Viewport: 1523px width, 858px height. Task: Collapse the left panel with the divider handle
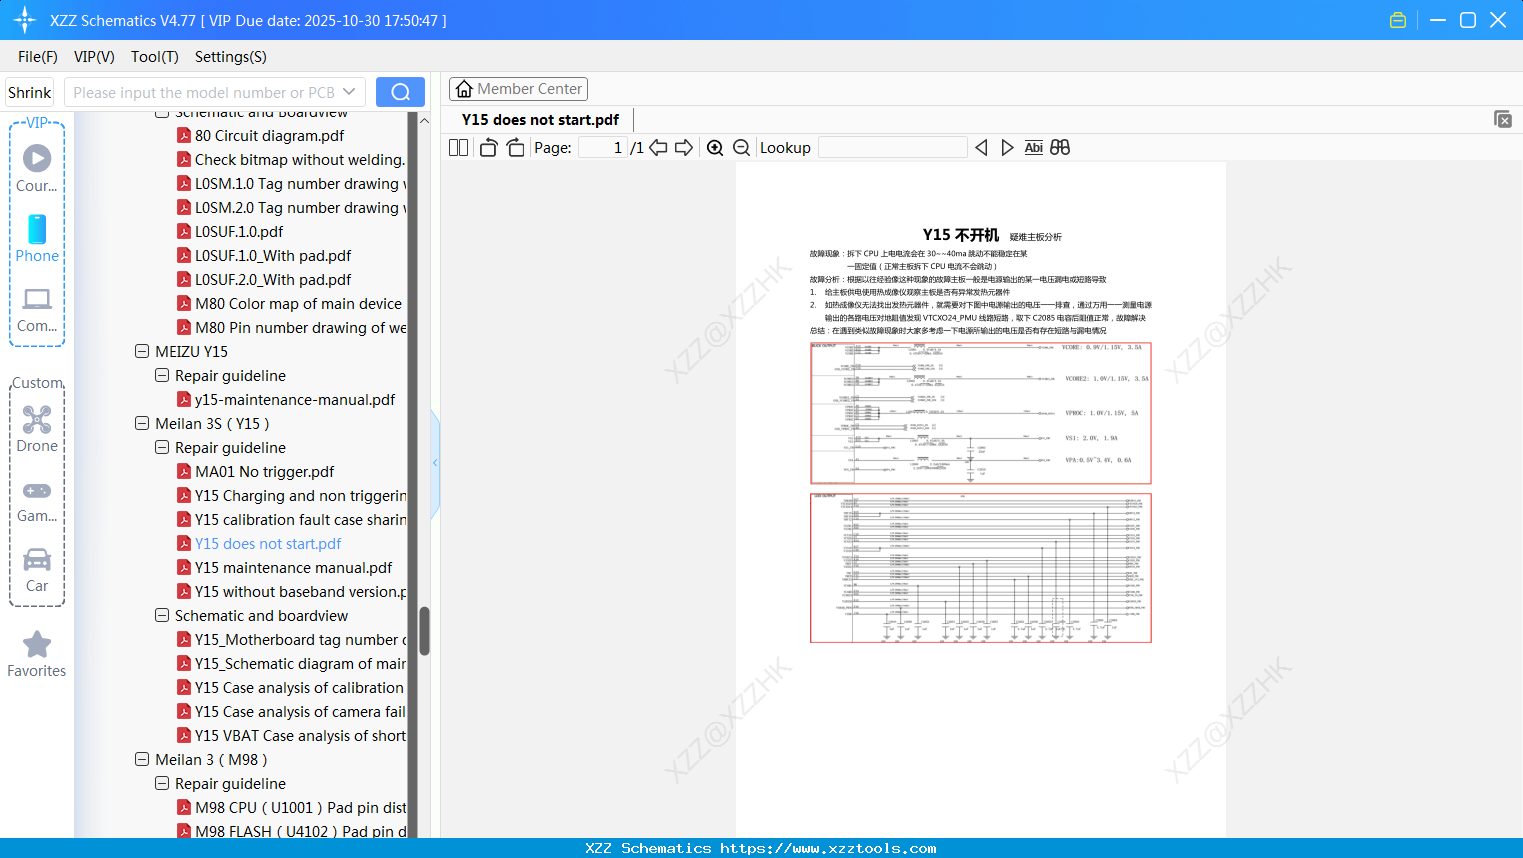coord(435,463)
